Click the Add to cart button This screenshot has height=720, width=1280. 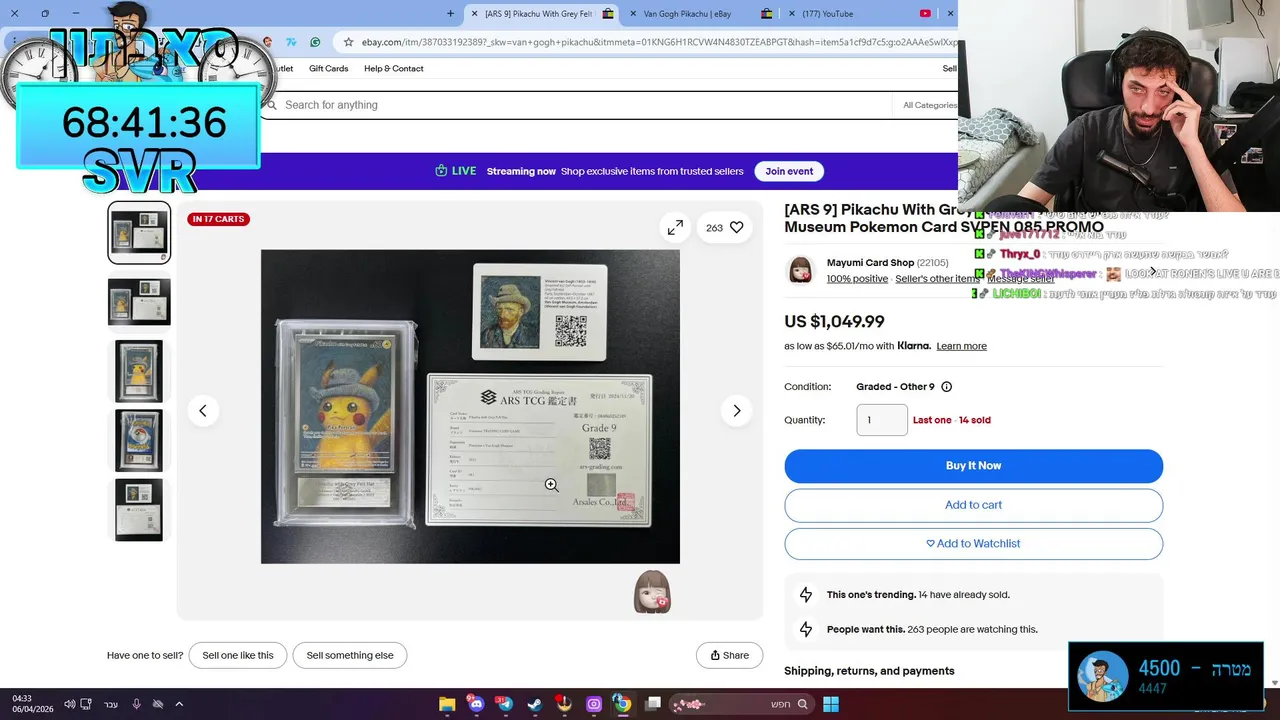(x=973, y=505)
